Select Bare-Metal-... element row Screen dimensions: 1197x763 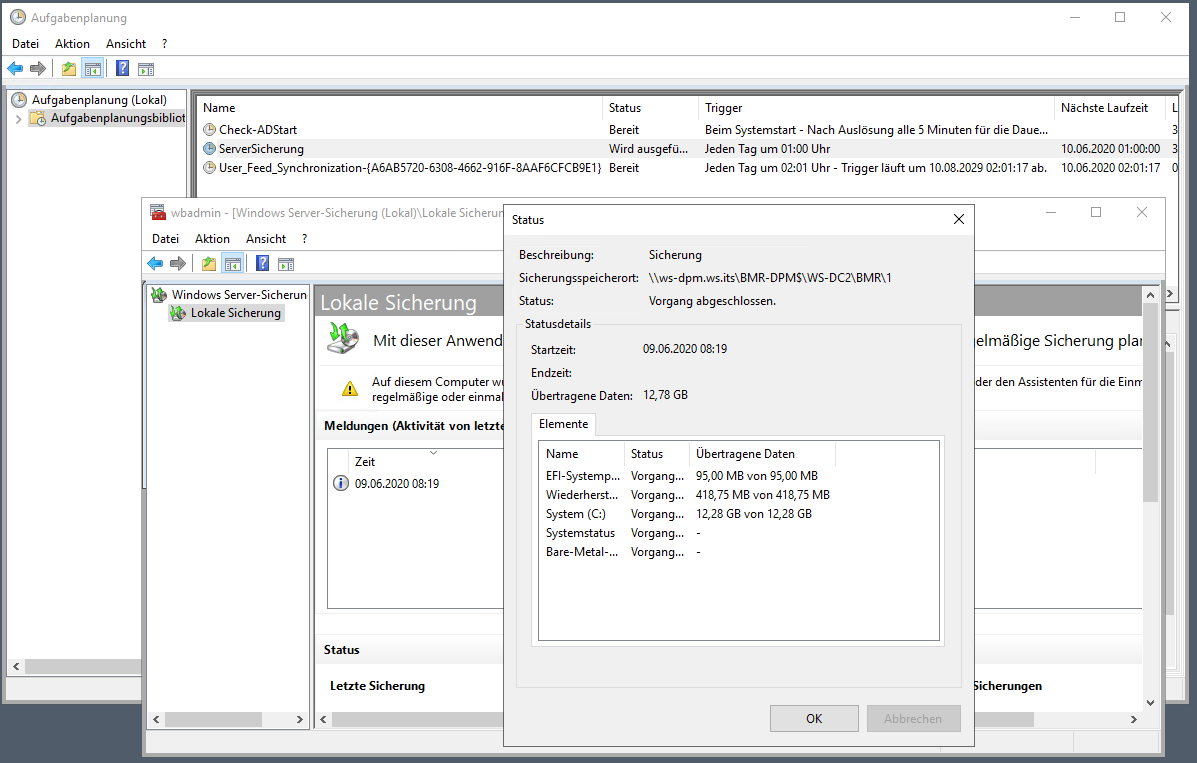pyautogui.click(x=738, y=551)
